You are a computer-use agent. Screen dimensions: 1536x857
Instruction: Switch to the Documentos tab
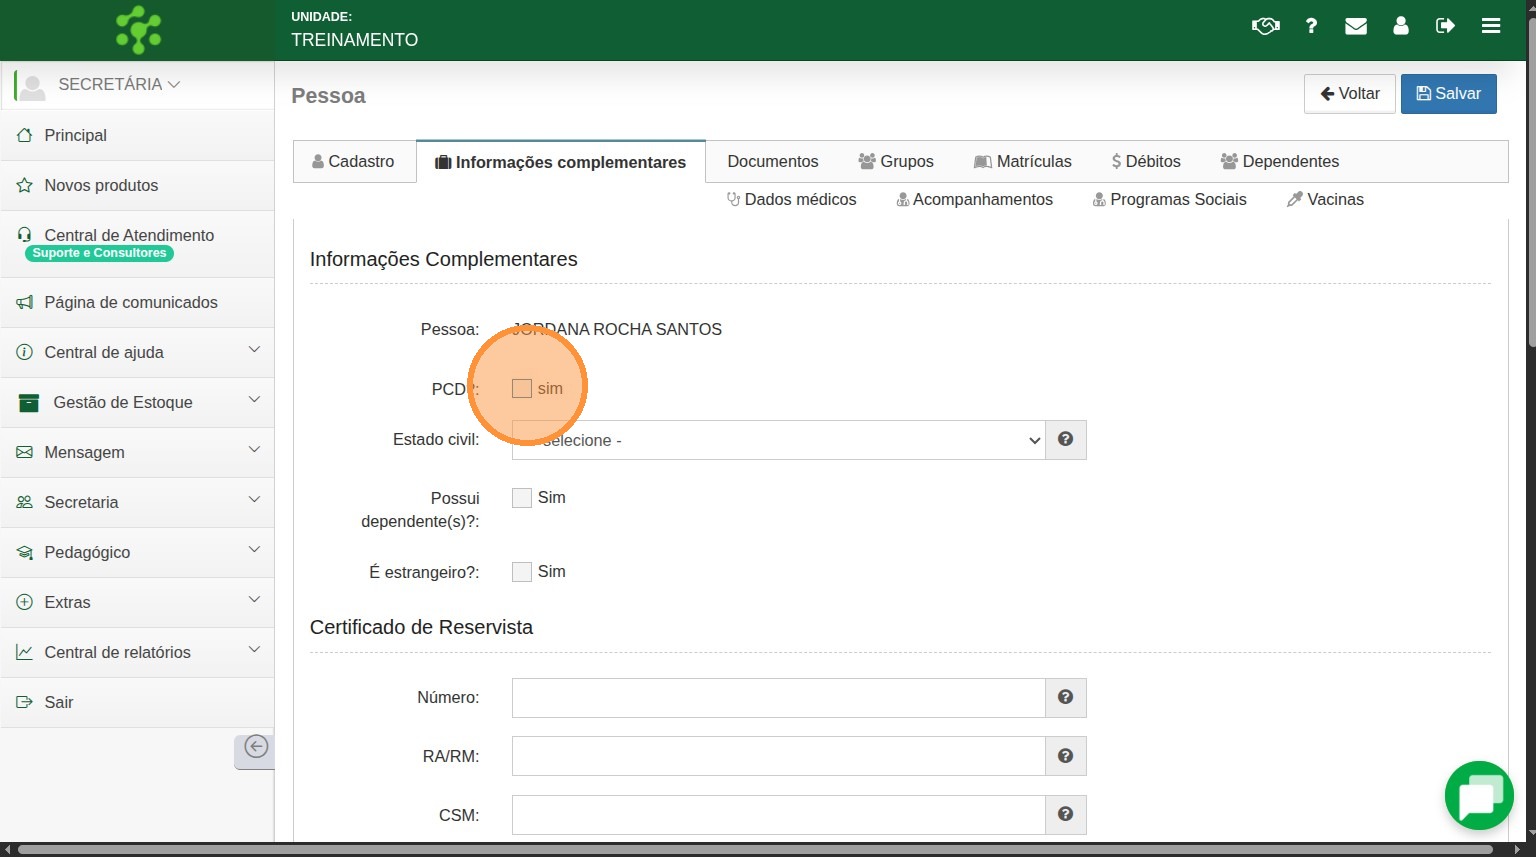[x=772, y=161]
